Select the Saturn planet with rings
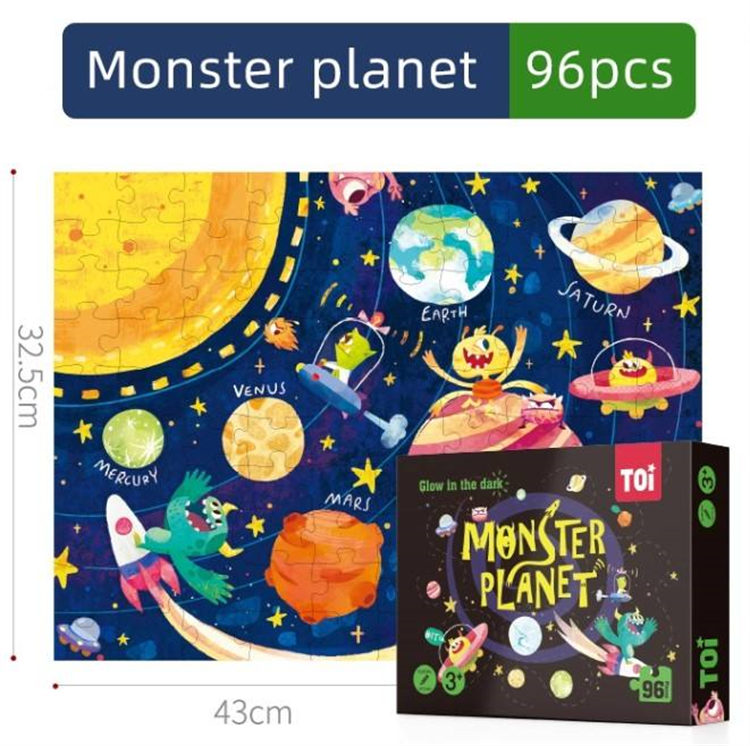This screenshot has width=750, height=746. coord(618,248)
